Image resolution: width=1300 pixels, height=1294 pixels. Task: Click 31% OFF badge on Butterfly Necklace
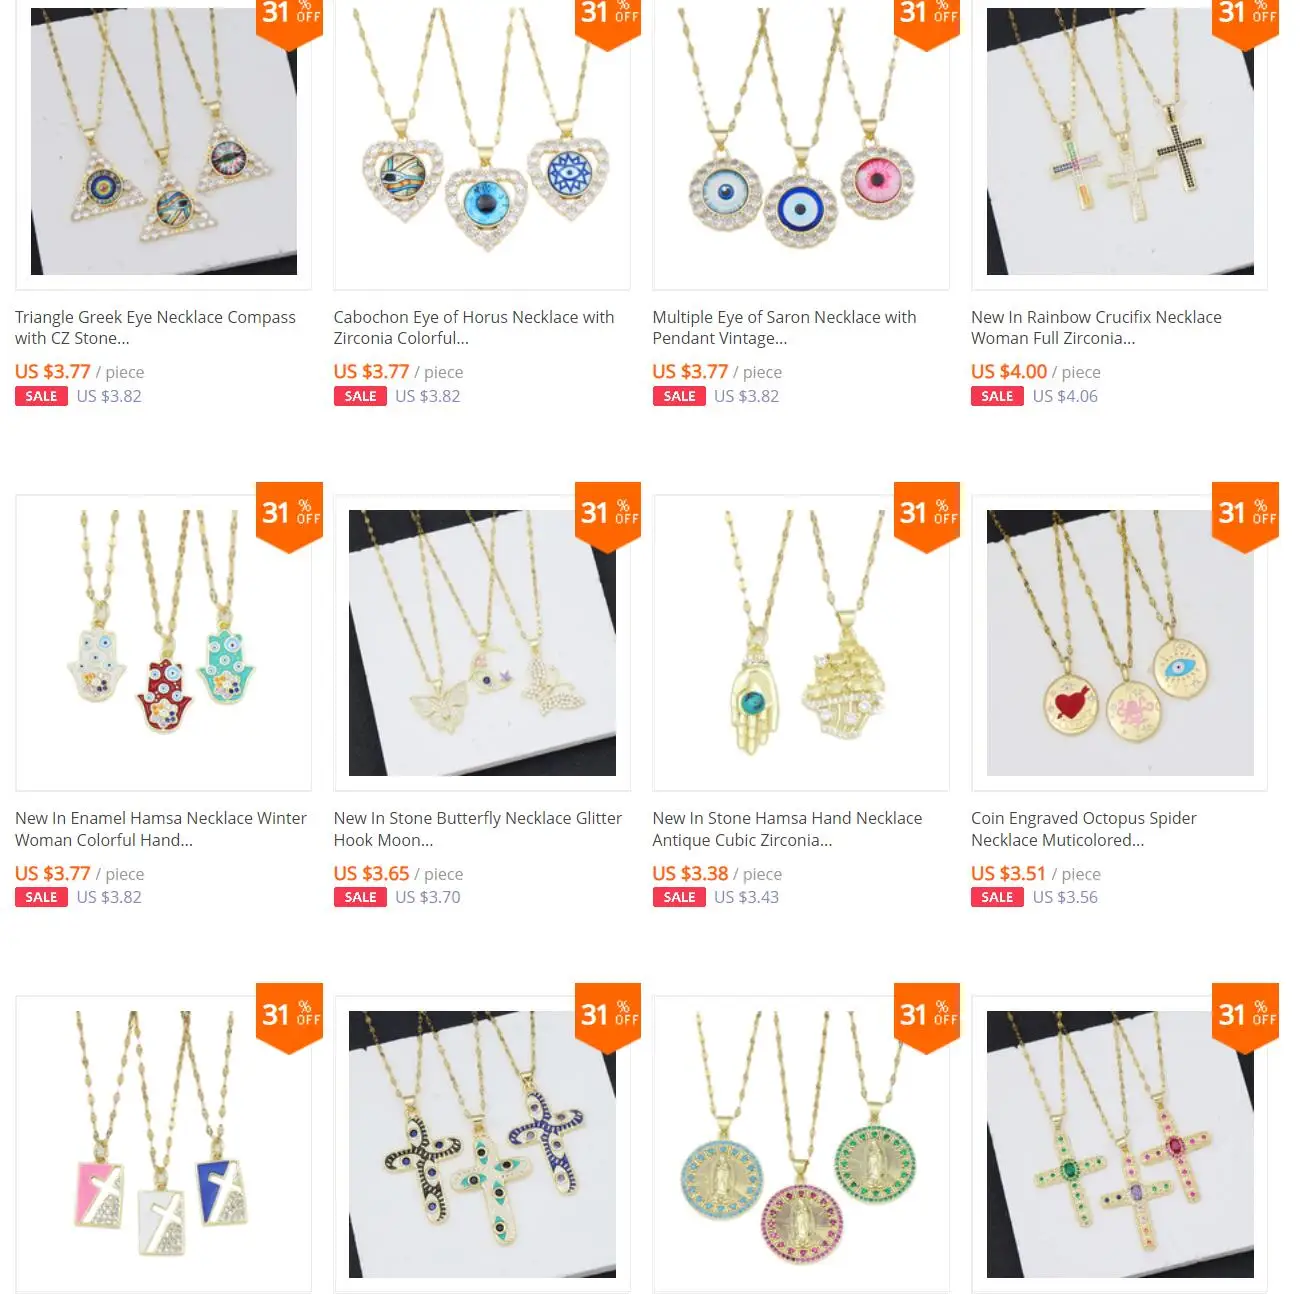(x=608, y=515)
